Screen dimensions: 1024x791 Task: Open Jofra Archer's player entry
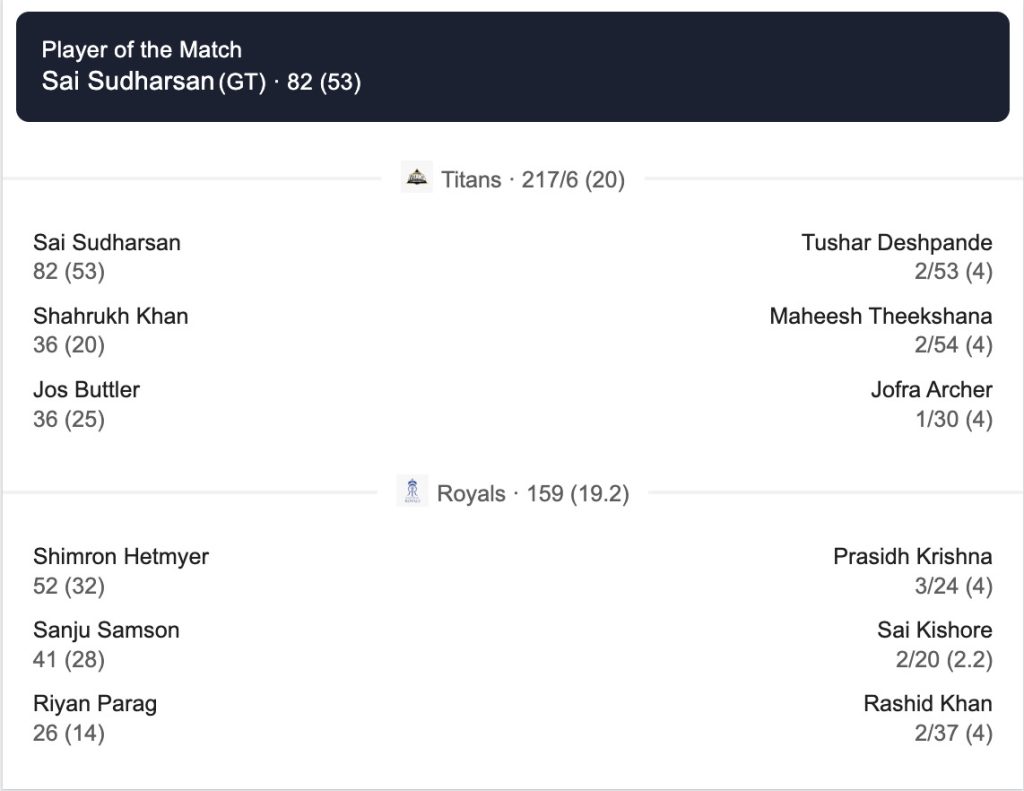(931, 389)
